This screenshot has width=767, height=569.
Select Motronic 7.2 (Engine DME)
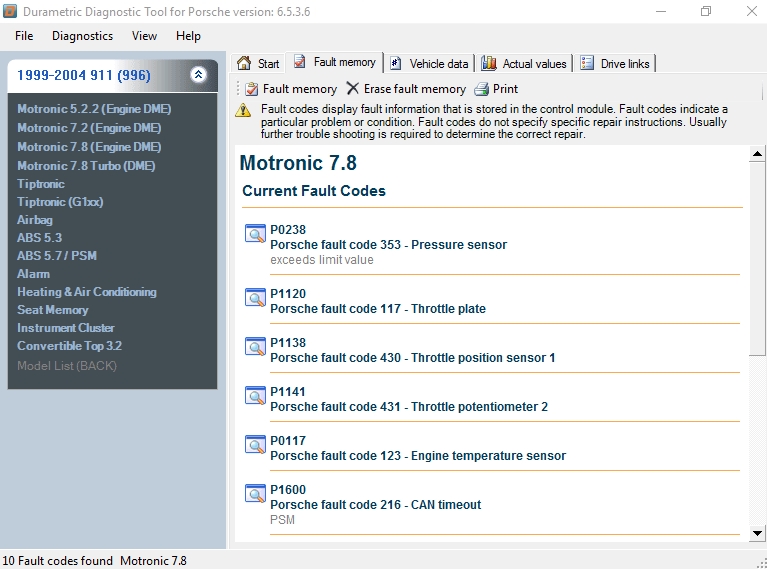tap(89, 128)
